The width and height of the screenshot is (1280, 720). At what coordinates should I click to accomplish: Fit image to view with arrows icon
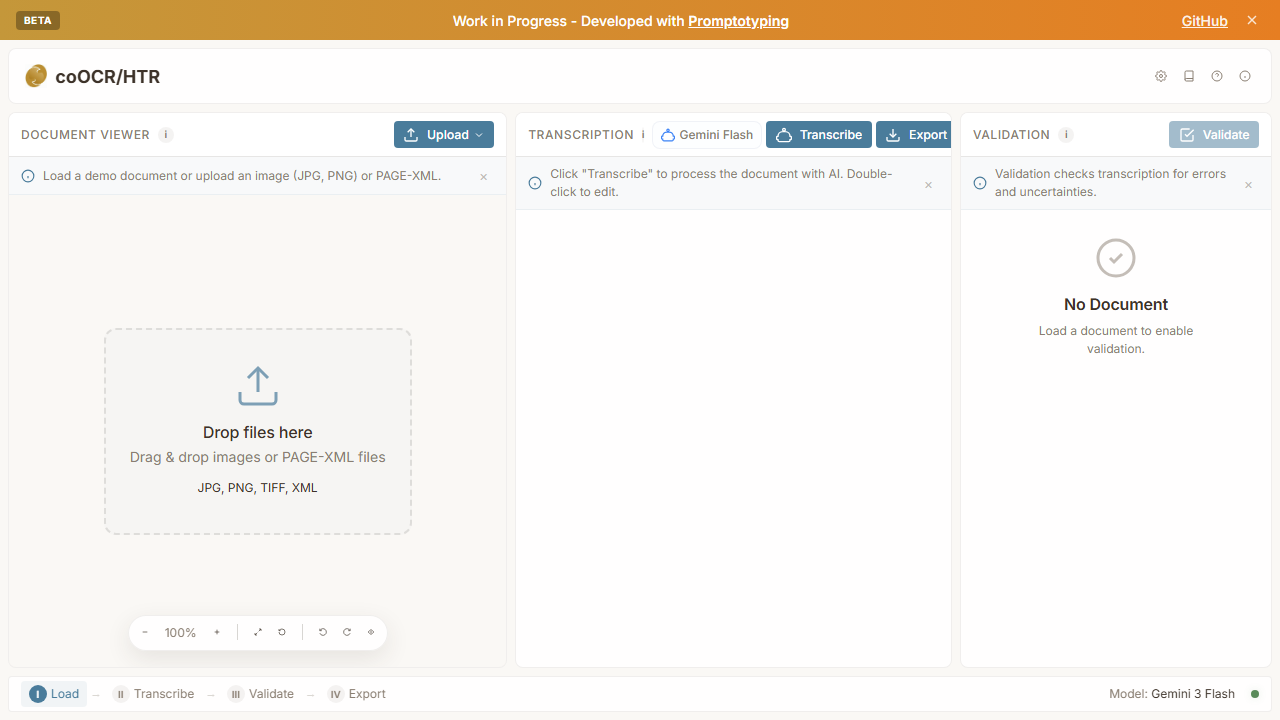pyautogui.click(x=258, y=632)
